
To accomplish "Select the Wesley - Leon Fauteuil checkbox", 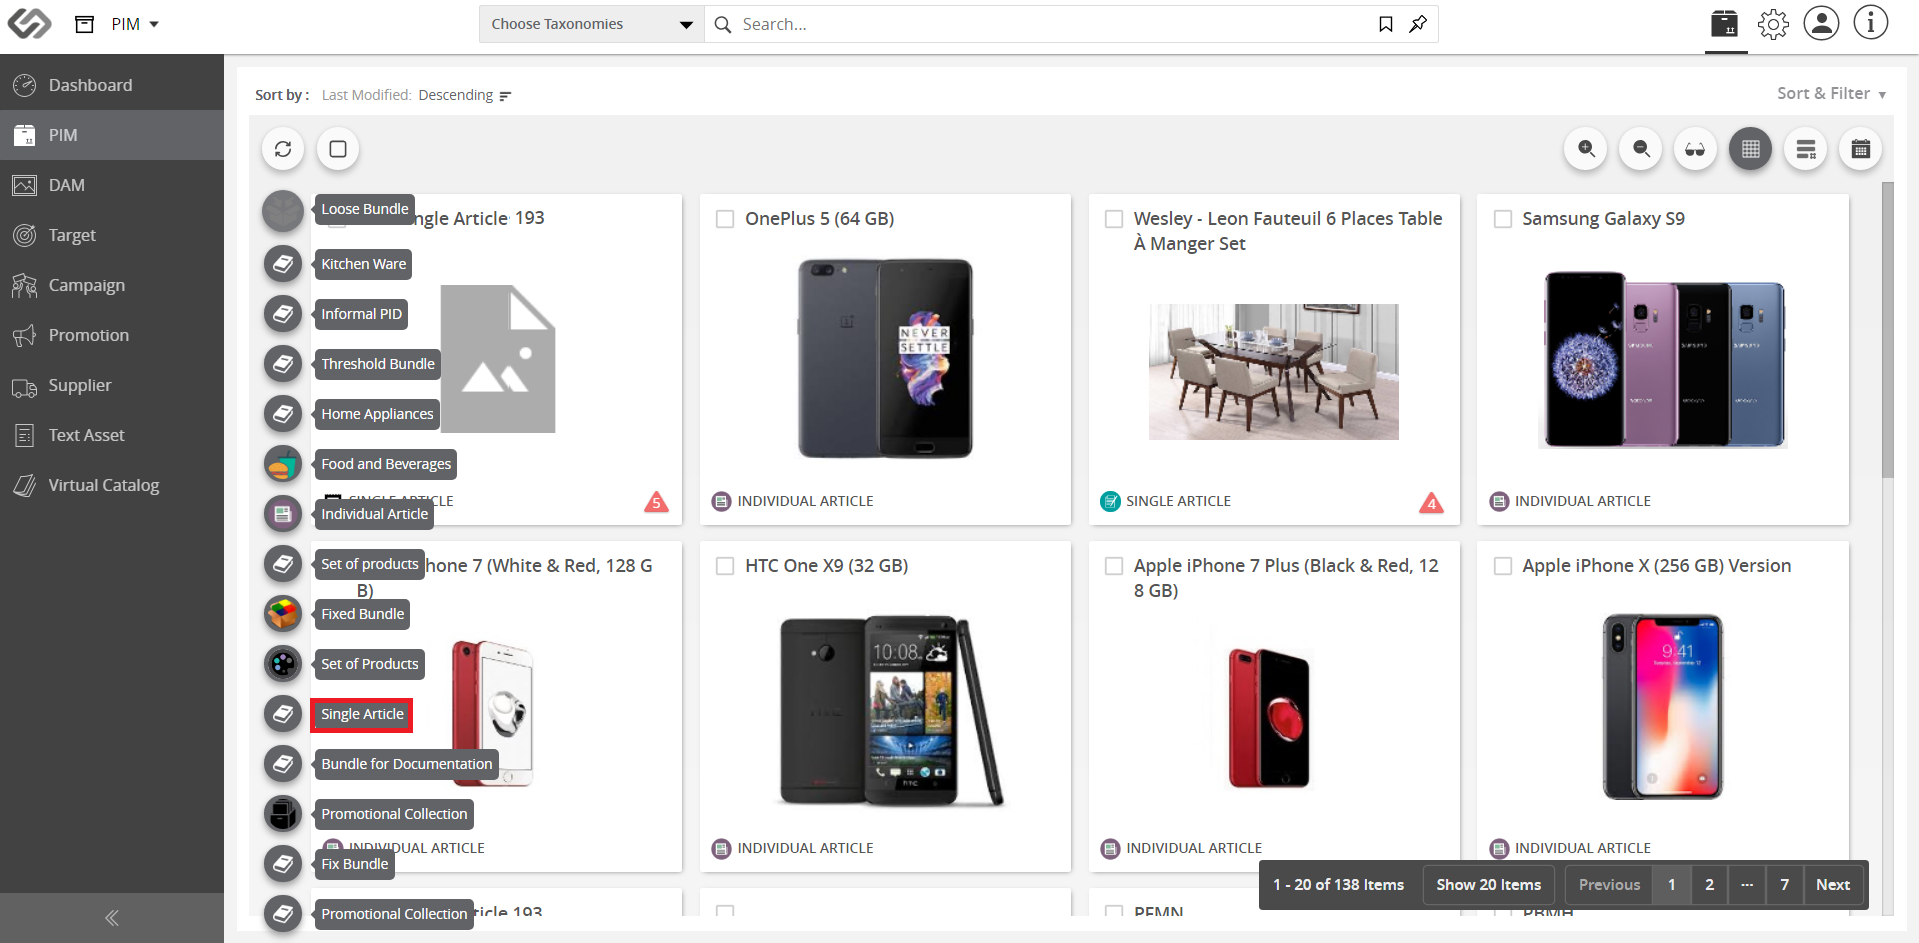I will coord(1114,219).
